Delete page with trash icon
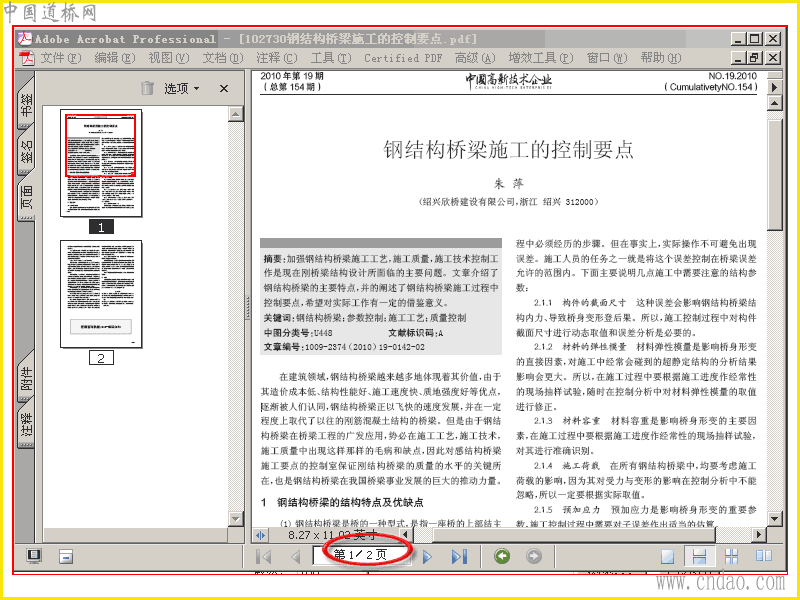This screenshot has height=600, width=800. [147, 88]
